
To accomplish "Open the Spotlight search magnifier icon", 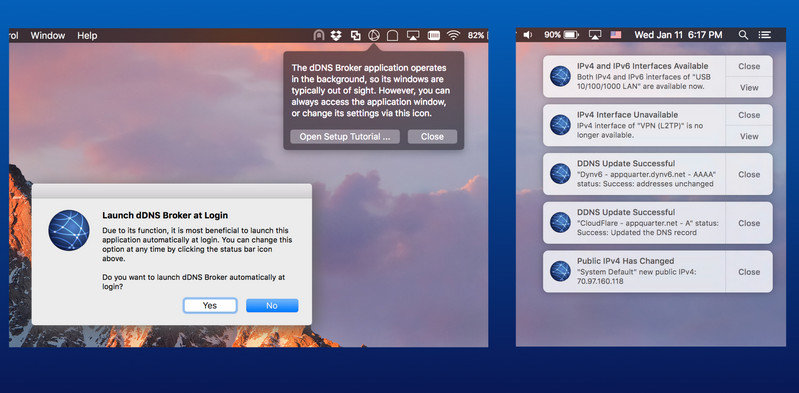I will pyautogui.click(x=743, y=35).
